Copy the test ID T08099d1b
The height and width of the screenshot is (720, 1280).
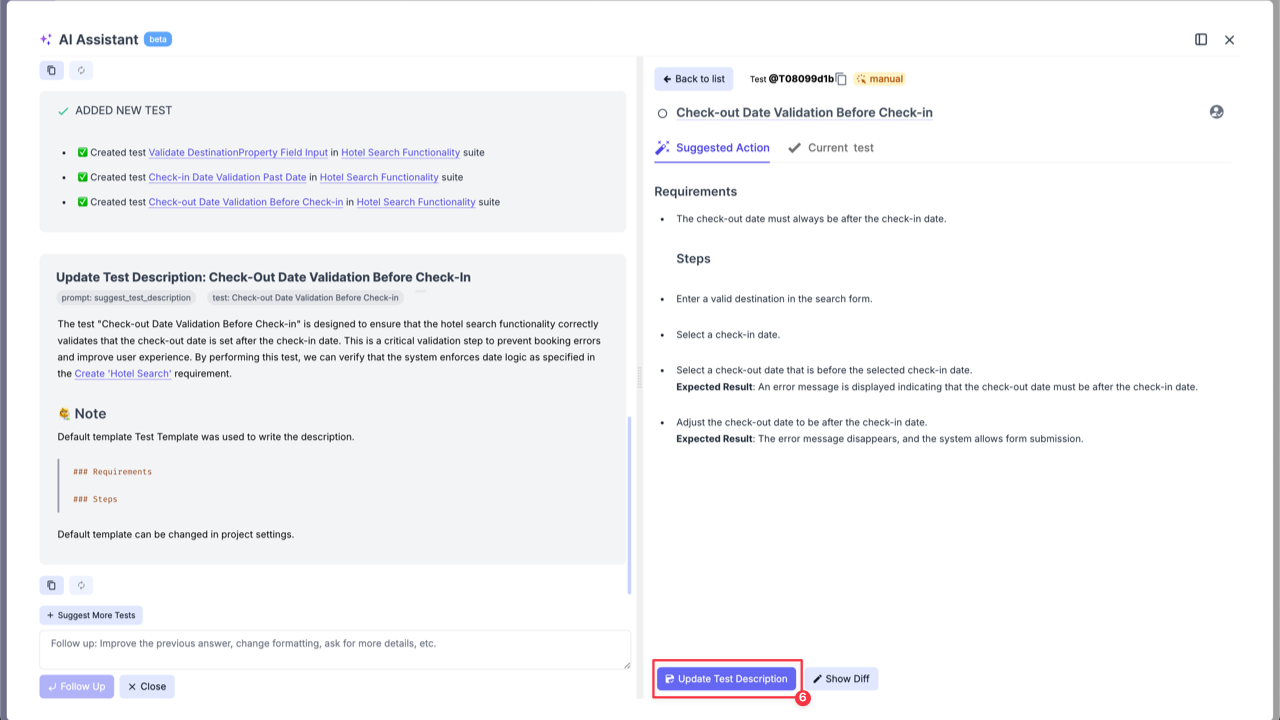(841, 79)
